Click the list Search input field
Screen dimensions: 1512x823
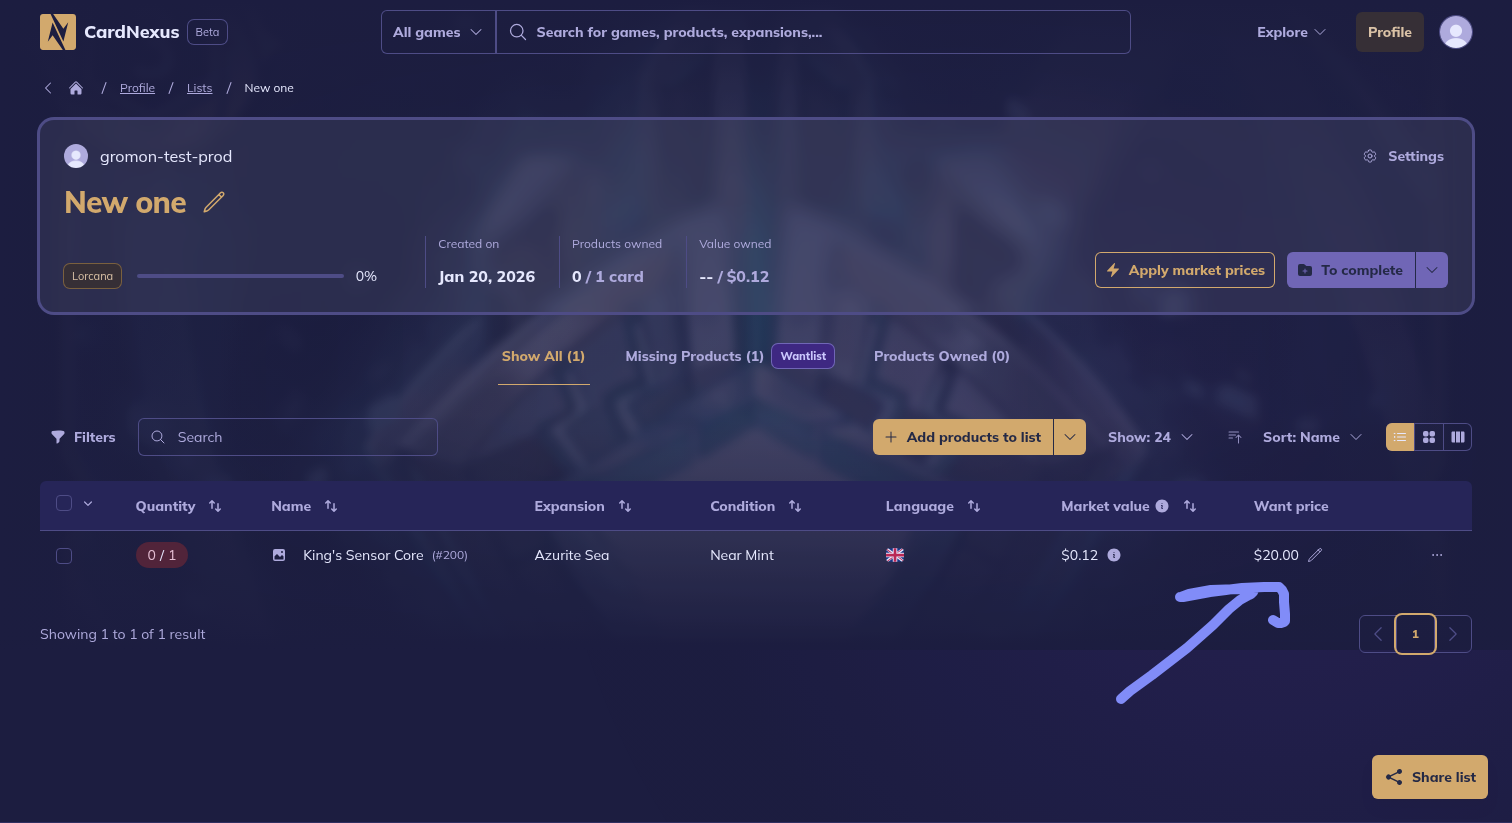288,437
